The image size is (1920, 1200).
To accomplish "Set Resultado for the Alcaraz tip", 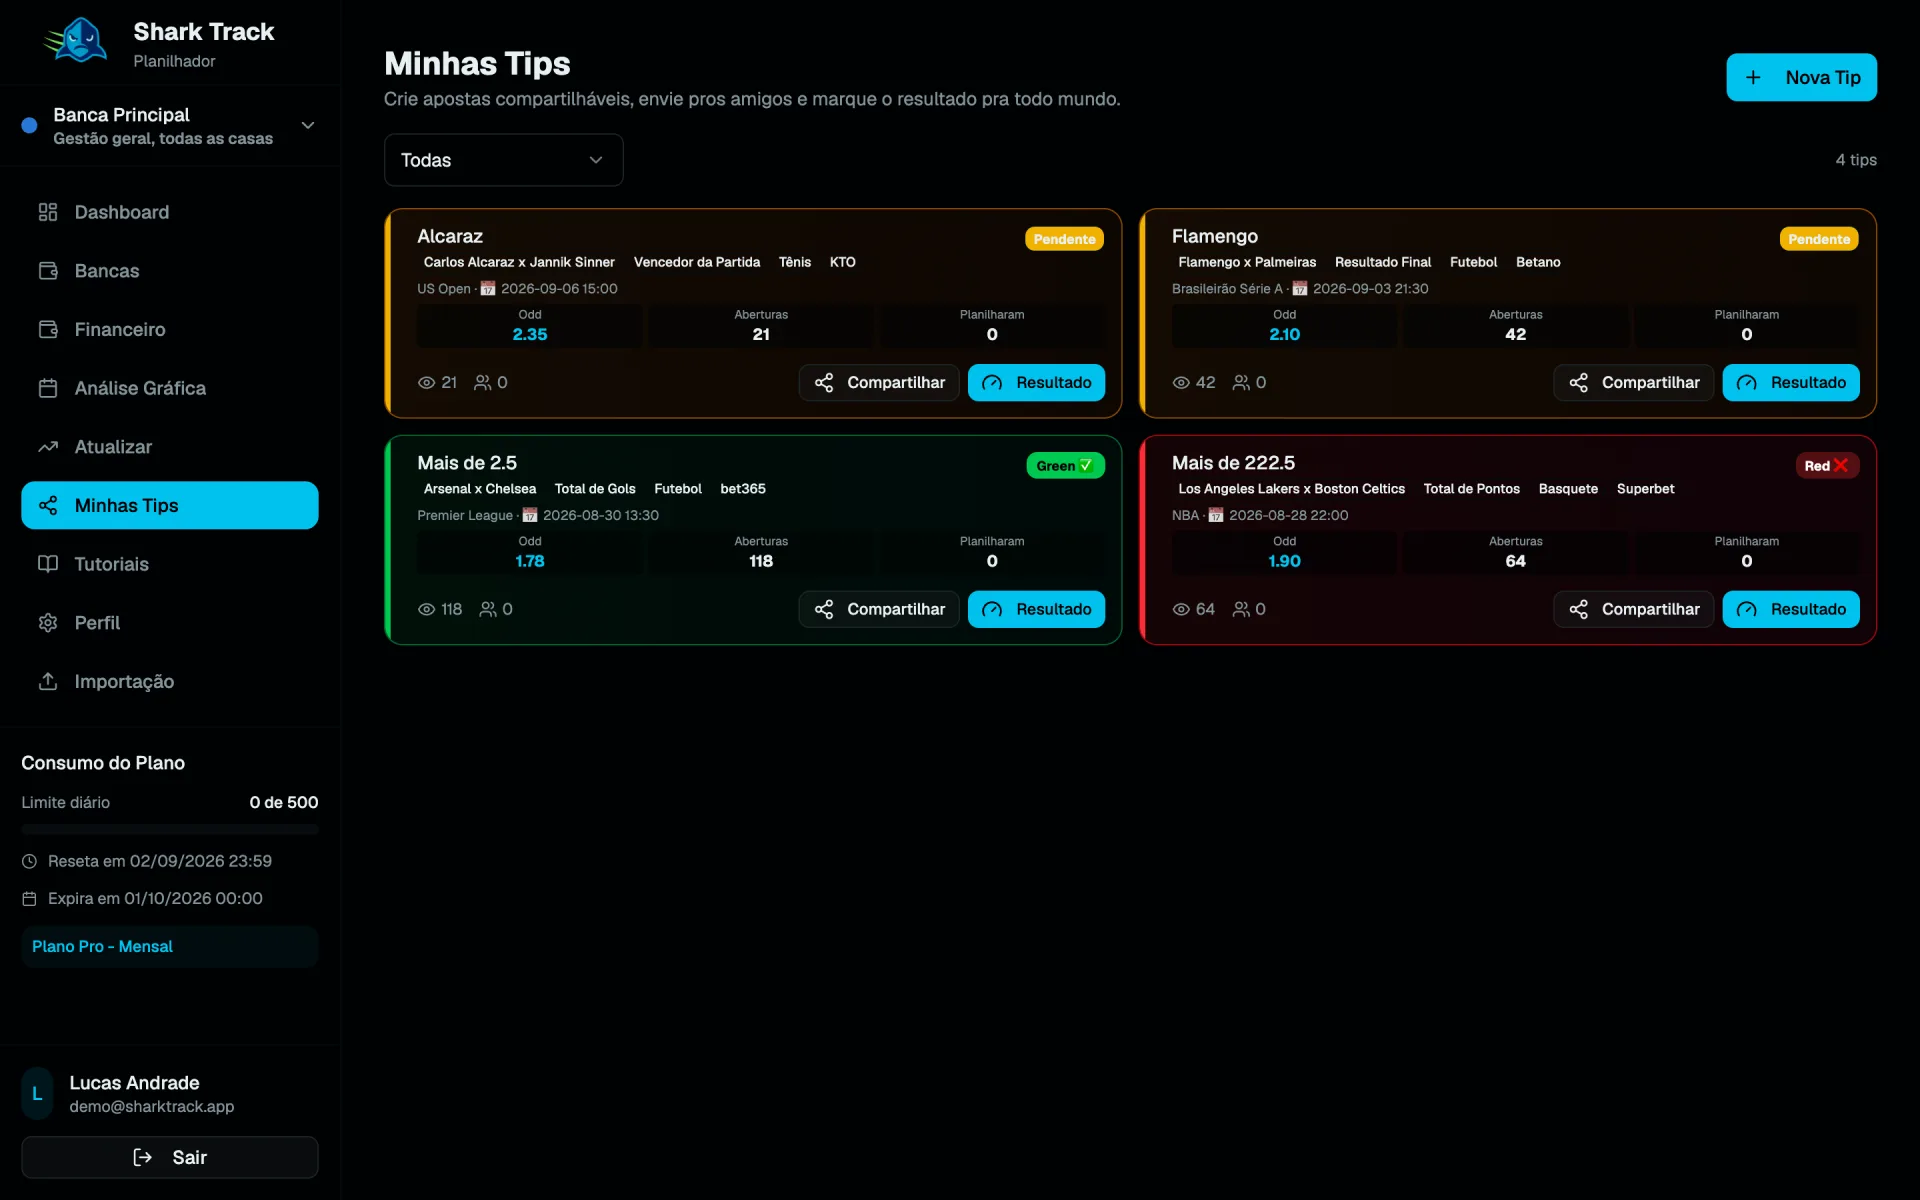I will click(x=1036, y=383).
